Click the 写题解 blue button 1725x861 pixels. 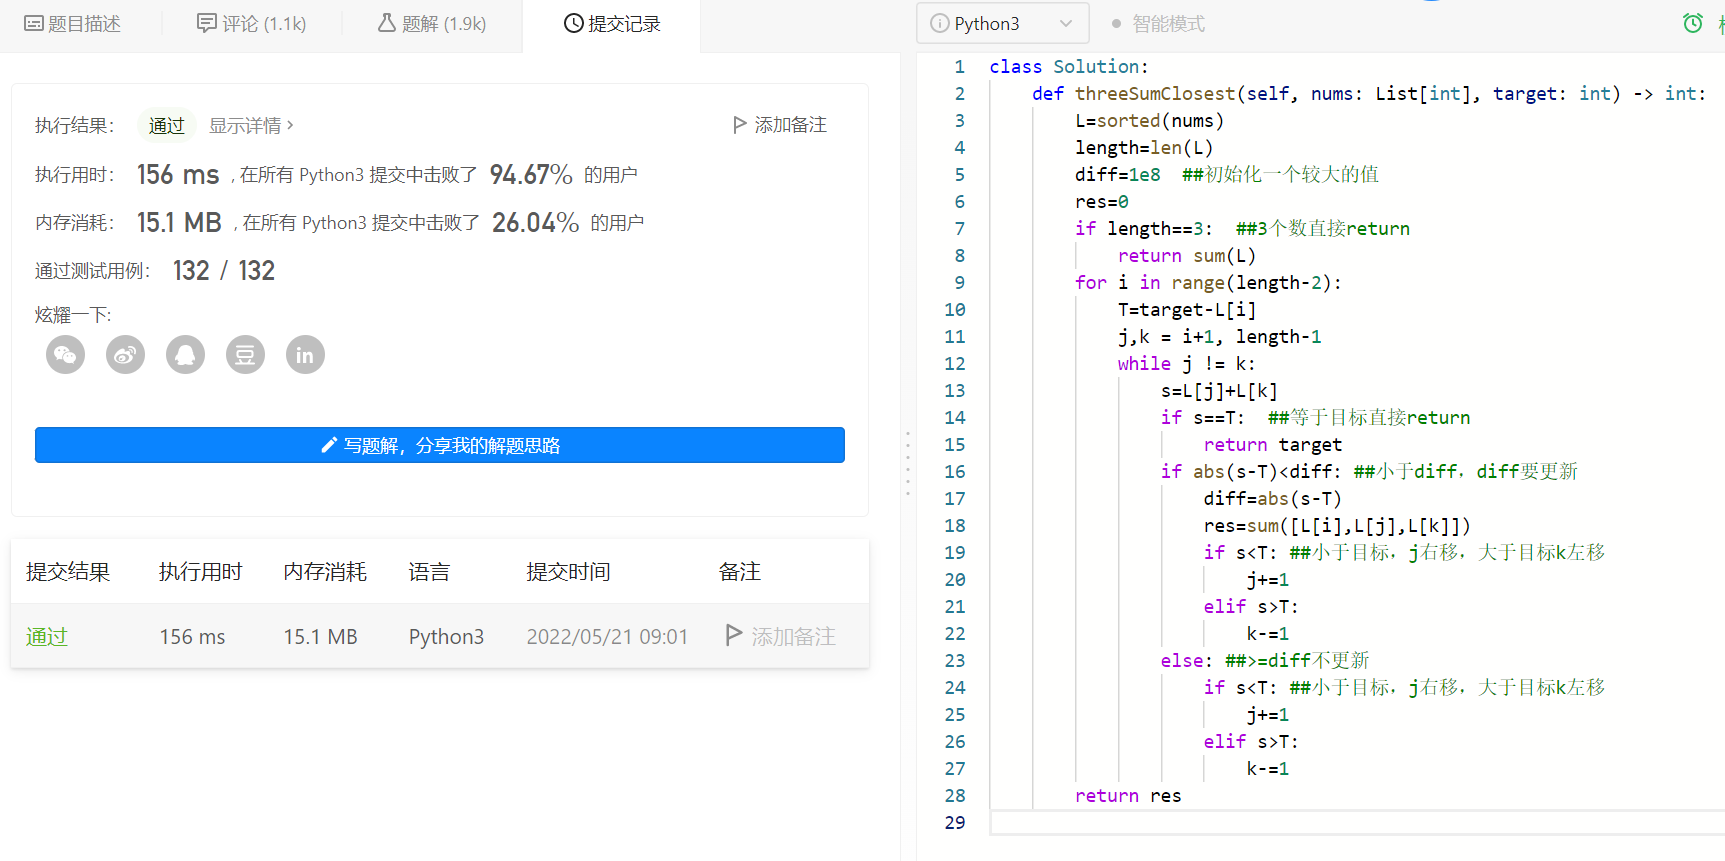(x=440, y=445)
